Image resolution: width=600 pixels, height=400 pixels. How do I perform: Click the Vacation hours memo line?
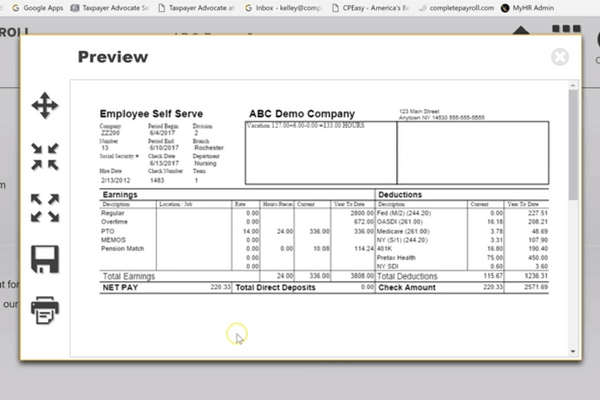(x=305, y=126)
